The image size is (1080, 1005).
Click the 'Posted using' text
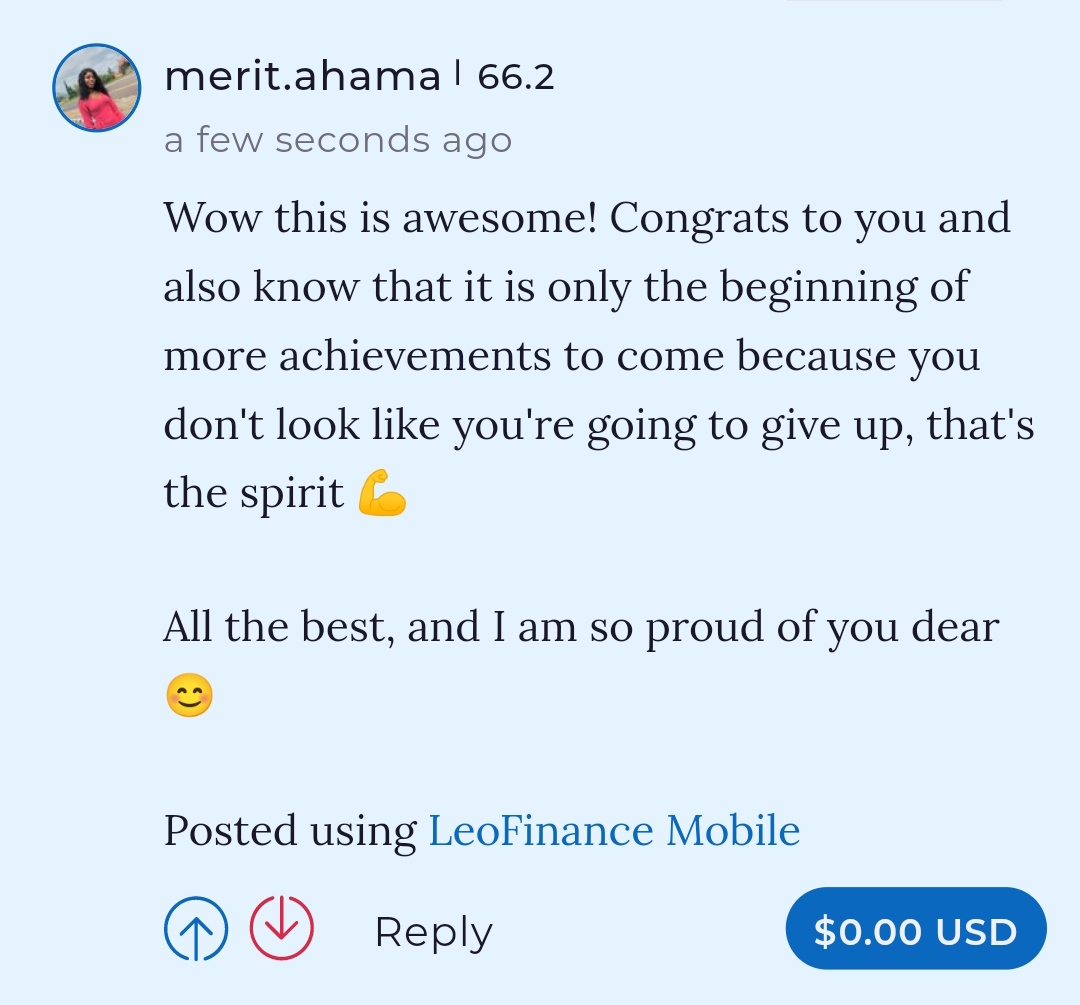pyautogui.click(x=290, y=831)
